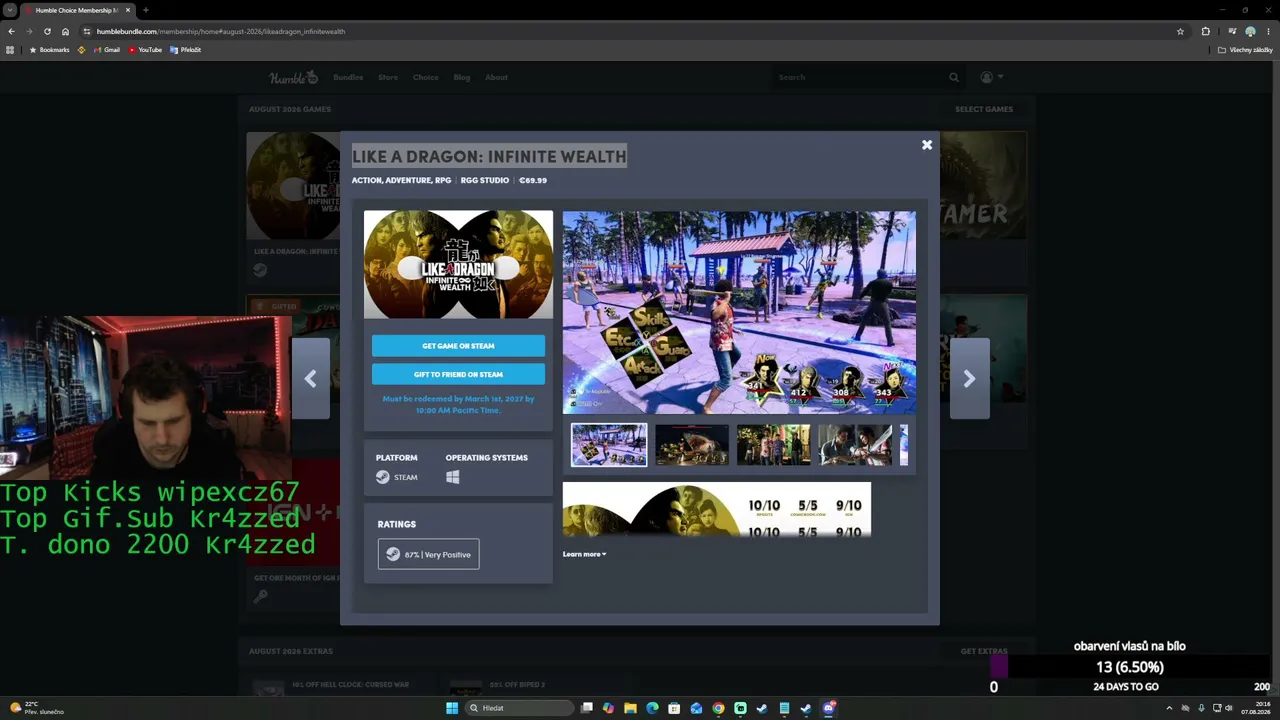1280x720 pixels.
Task: Open the browser Extensions puzzle icon
Action: pos(1205,31)
